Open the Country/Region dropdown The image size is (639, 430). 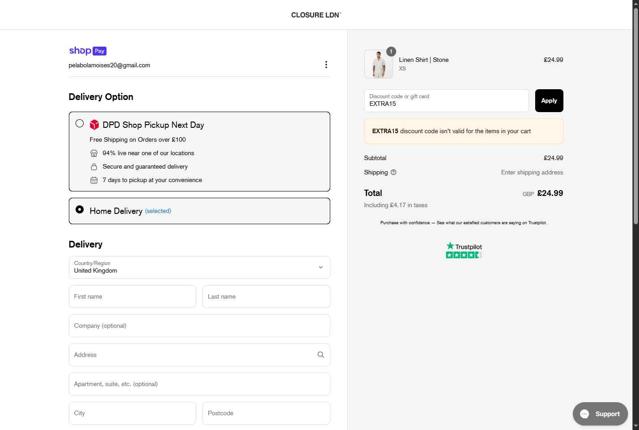click(199, 267)
